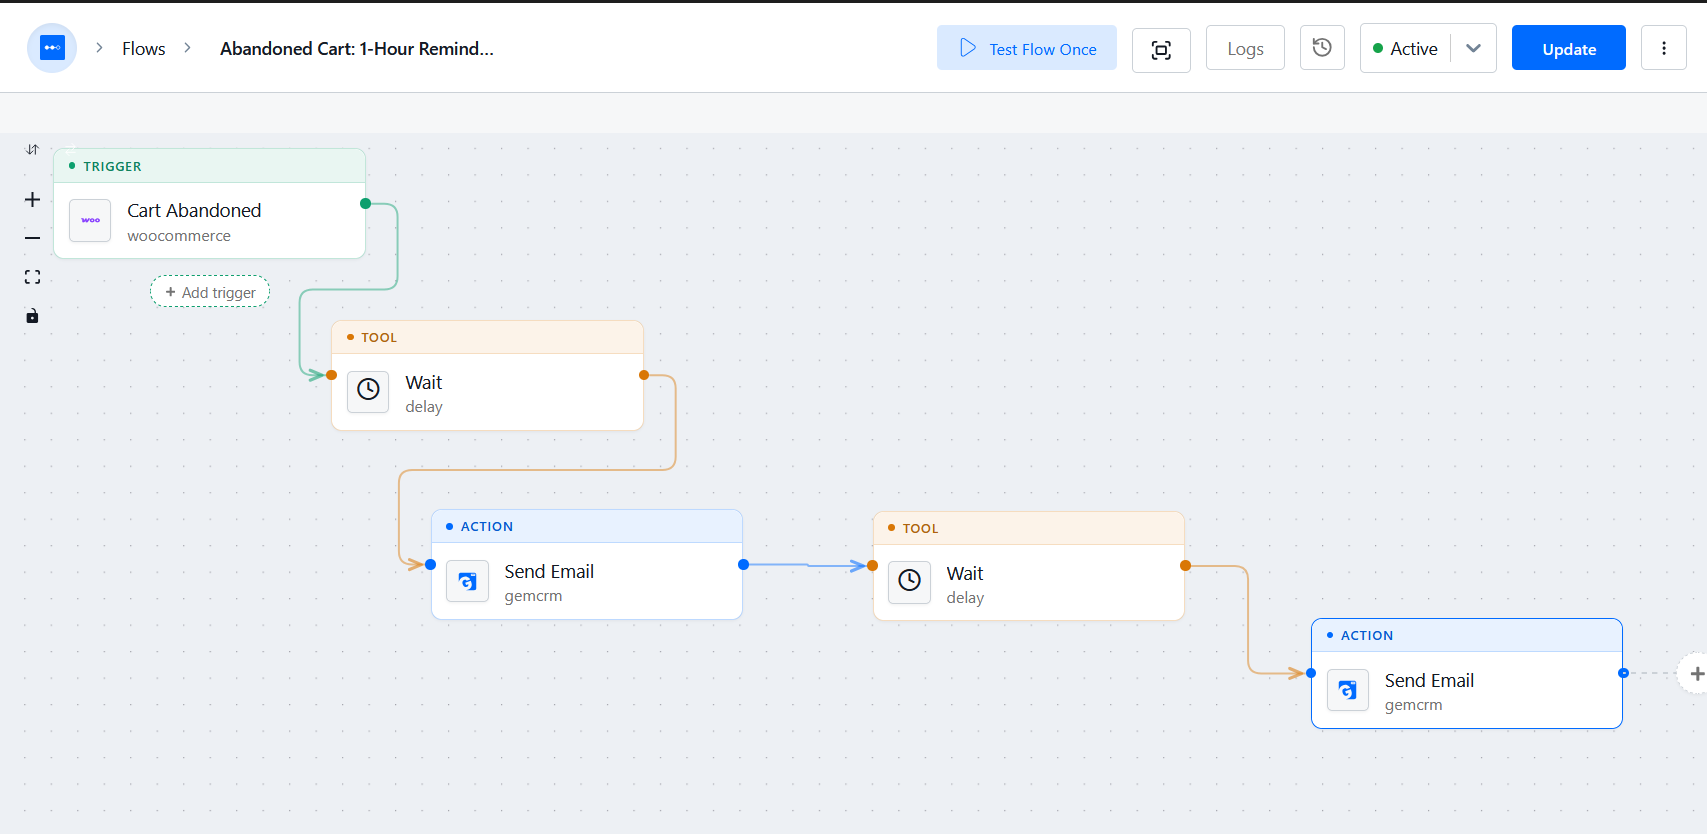1707x834 pixels.
Task: Click the TRIGGER header label
Action: (x=112, y=166)
